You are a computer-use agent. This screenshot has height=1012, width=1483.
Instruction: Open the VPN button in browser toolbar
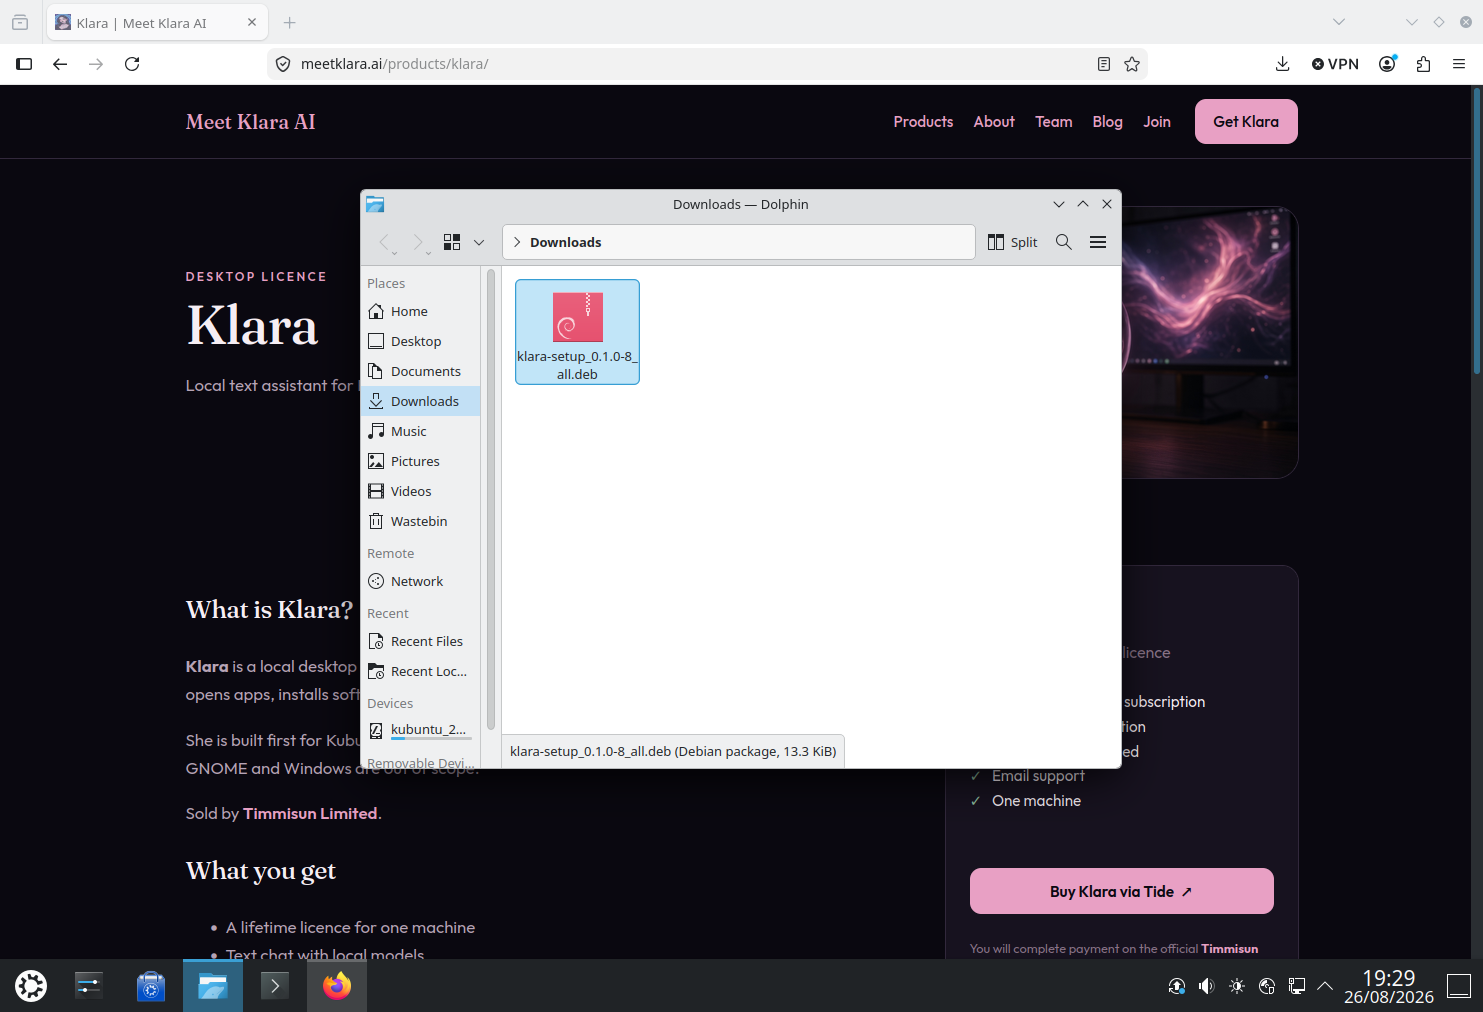[x=1335, y=64]
